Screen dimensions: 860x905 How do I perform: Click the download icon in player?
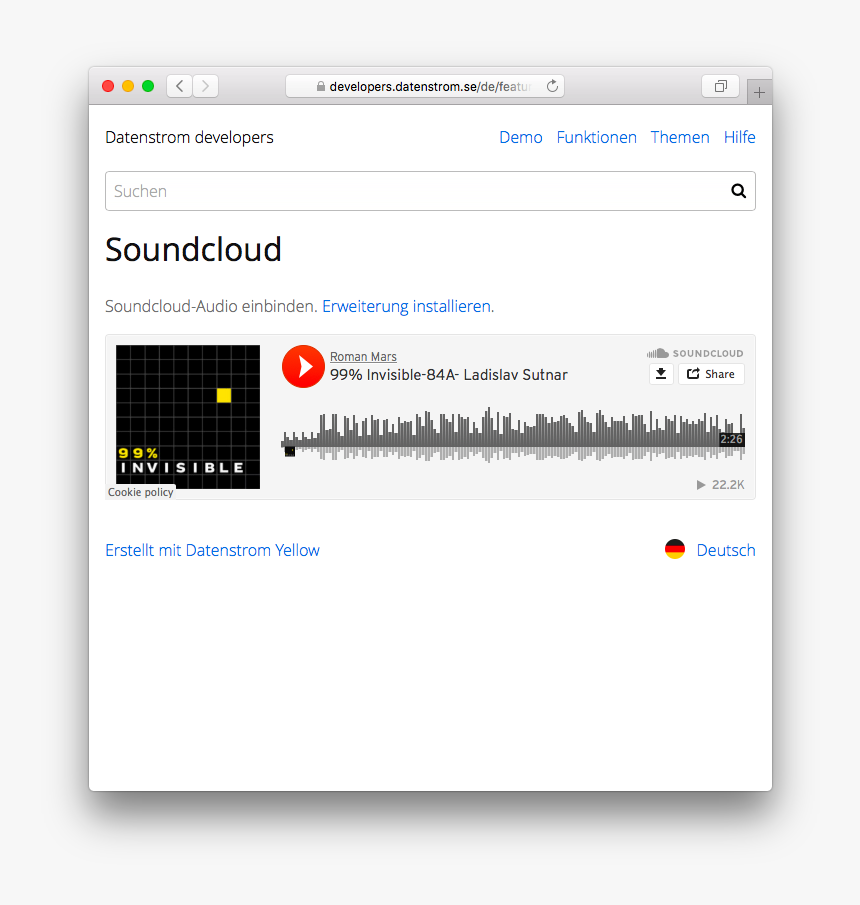click(660, 374)
